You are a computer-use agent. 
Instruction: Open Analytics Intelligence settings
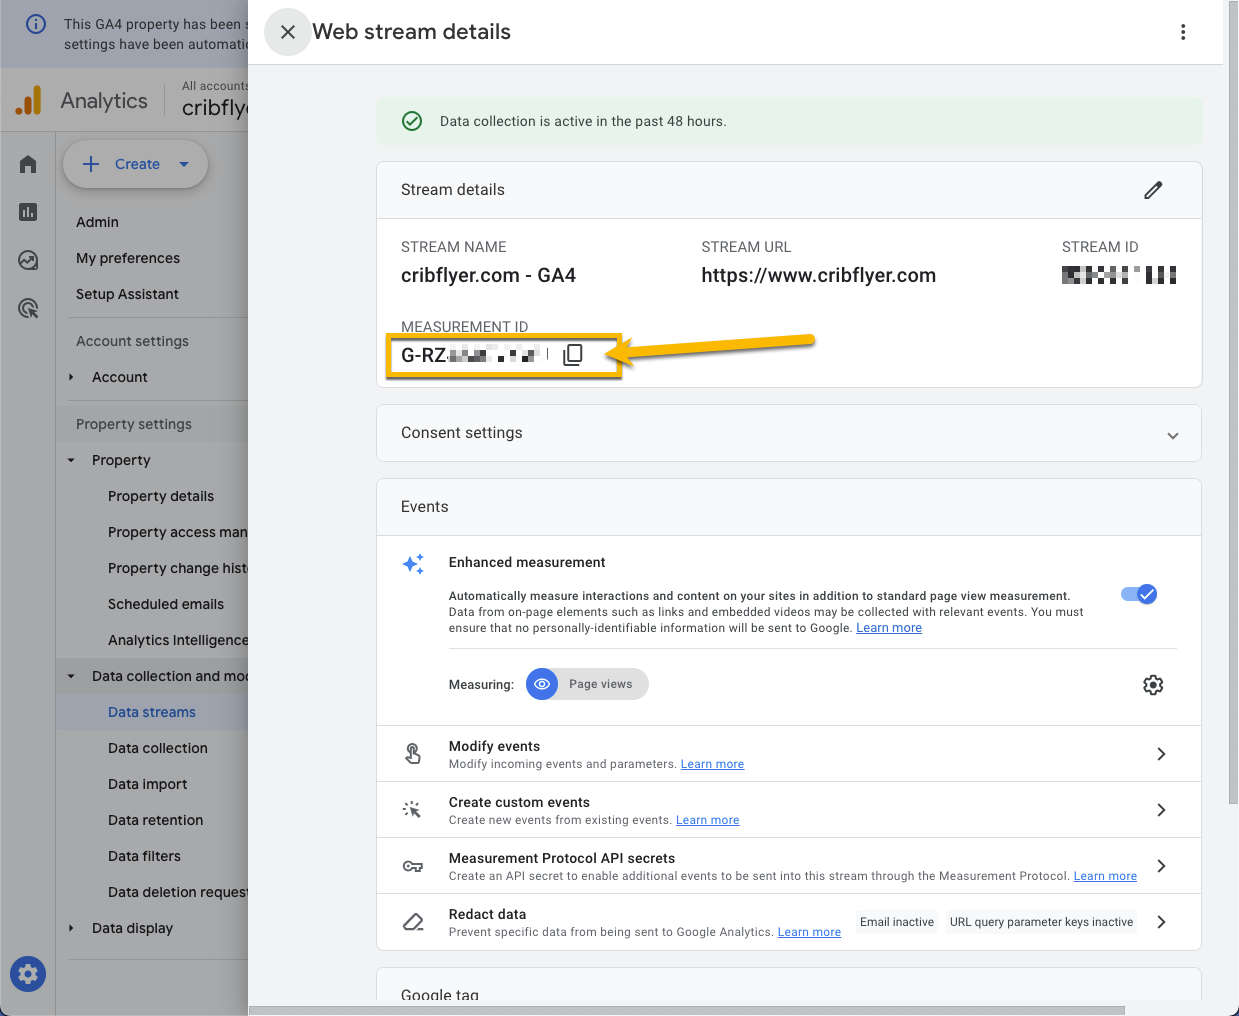(x=177, y=640)
